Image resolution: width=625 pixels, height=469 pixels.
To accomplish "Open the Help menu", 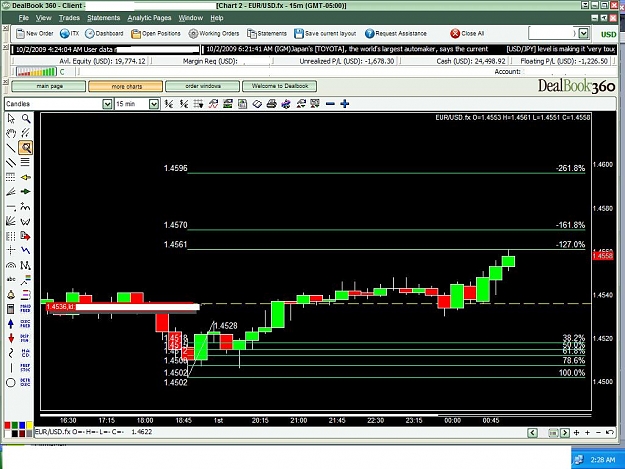I will (x=217, y=18).
